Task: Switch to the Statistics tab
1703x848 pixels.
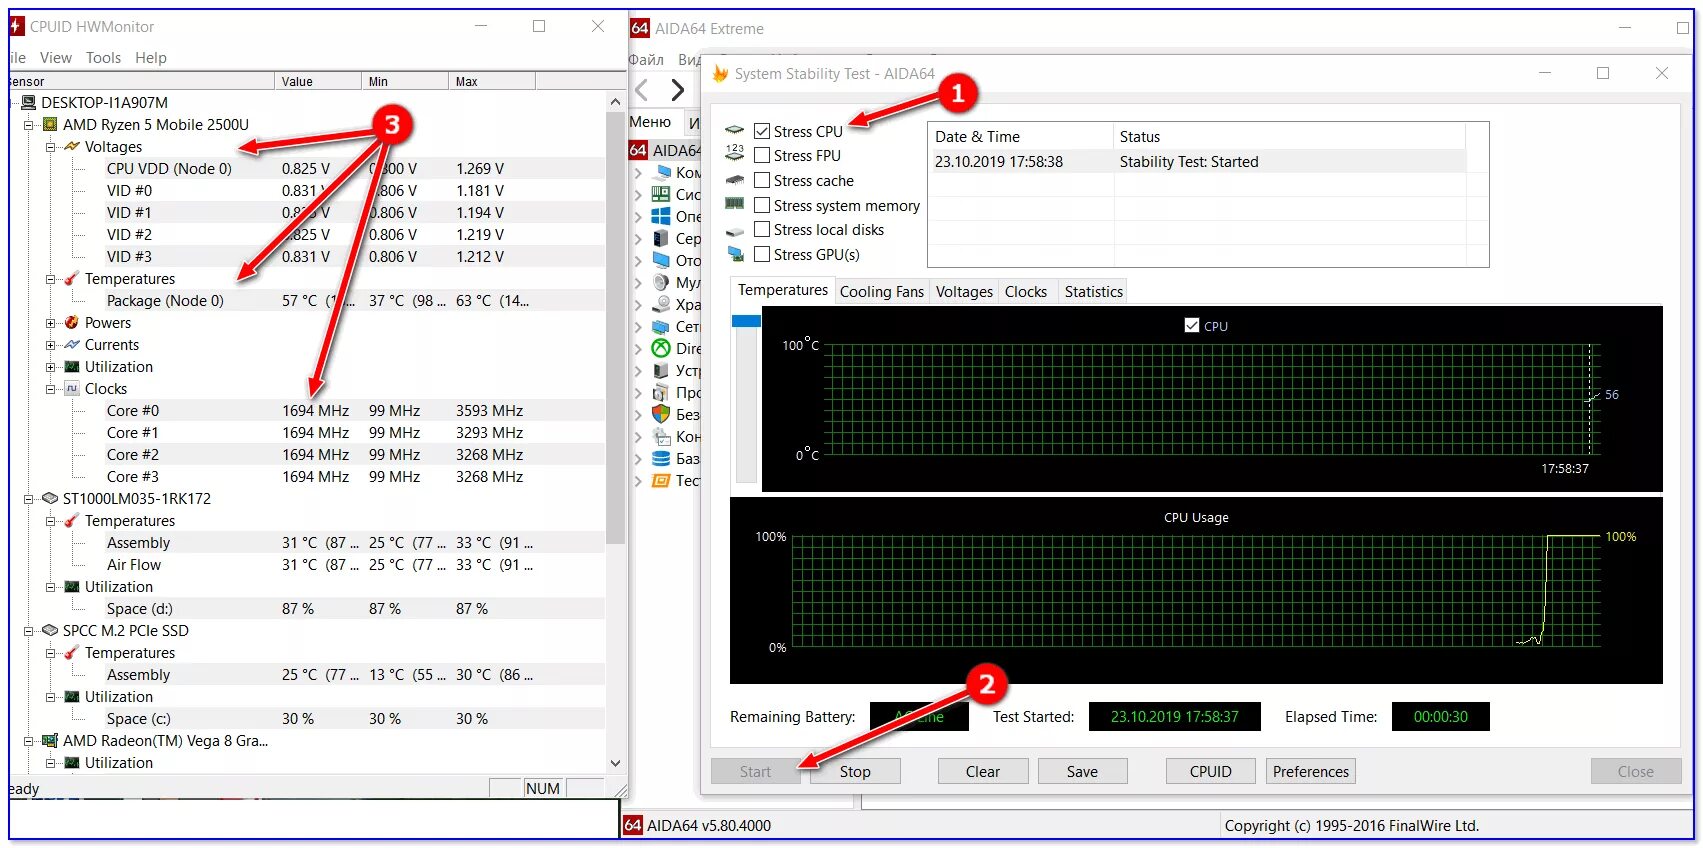Action: tap(1093, 291)
